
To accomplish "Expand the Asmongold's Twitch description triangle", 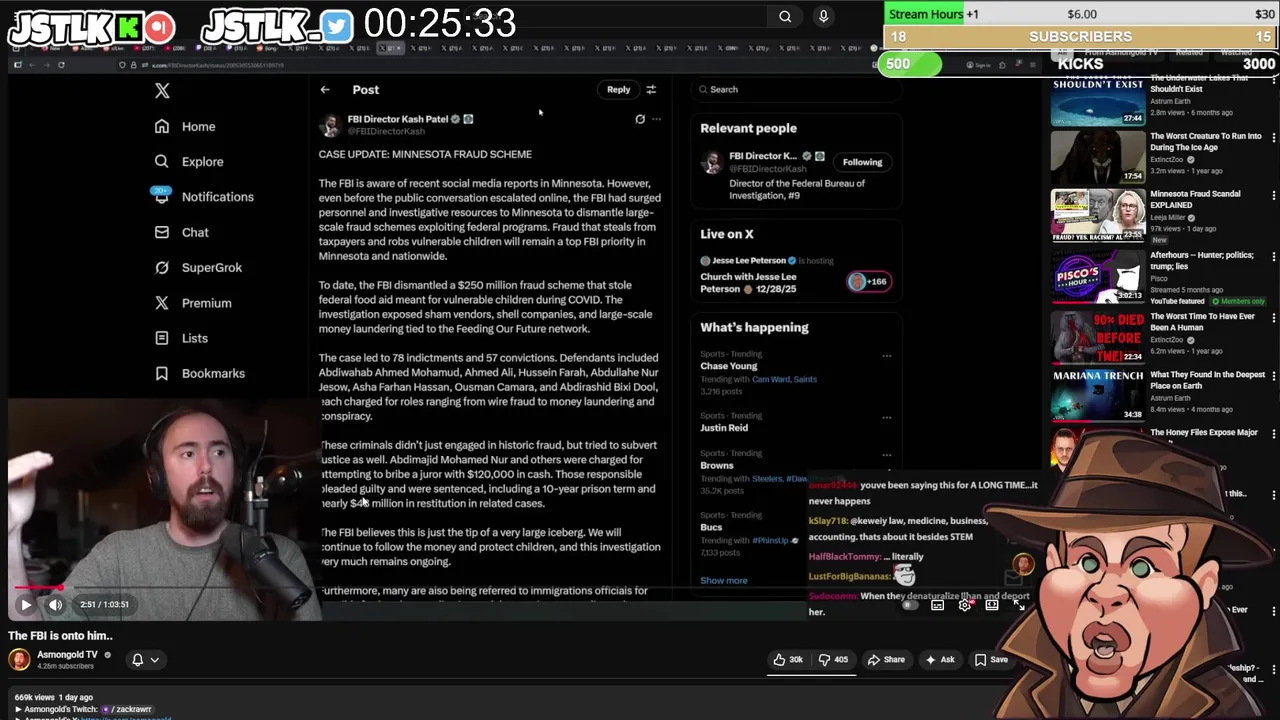I will coord(17,709).
